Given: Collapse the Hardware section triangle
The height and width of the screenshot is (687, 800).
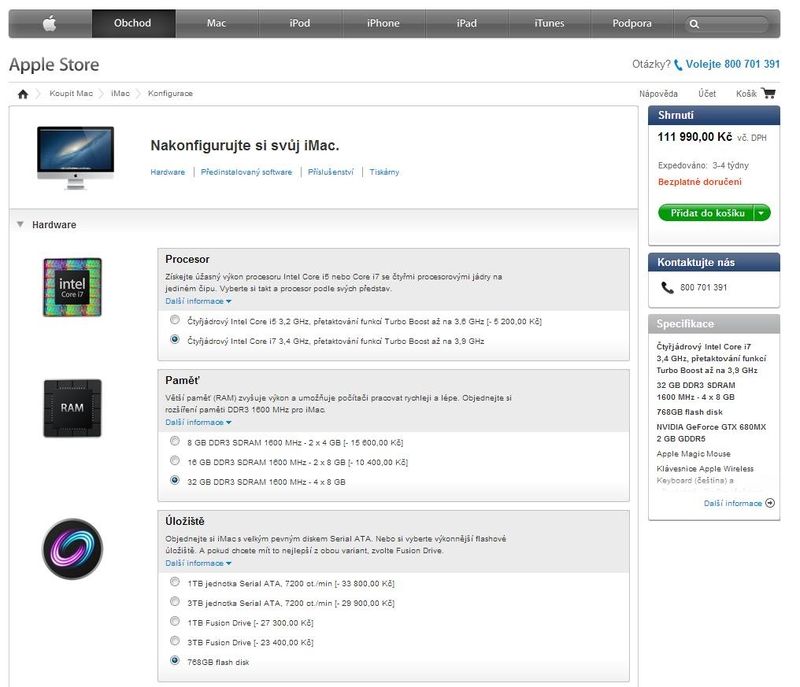Looking at the screenshot, I should pyautogui.click(x=20, y=224).
